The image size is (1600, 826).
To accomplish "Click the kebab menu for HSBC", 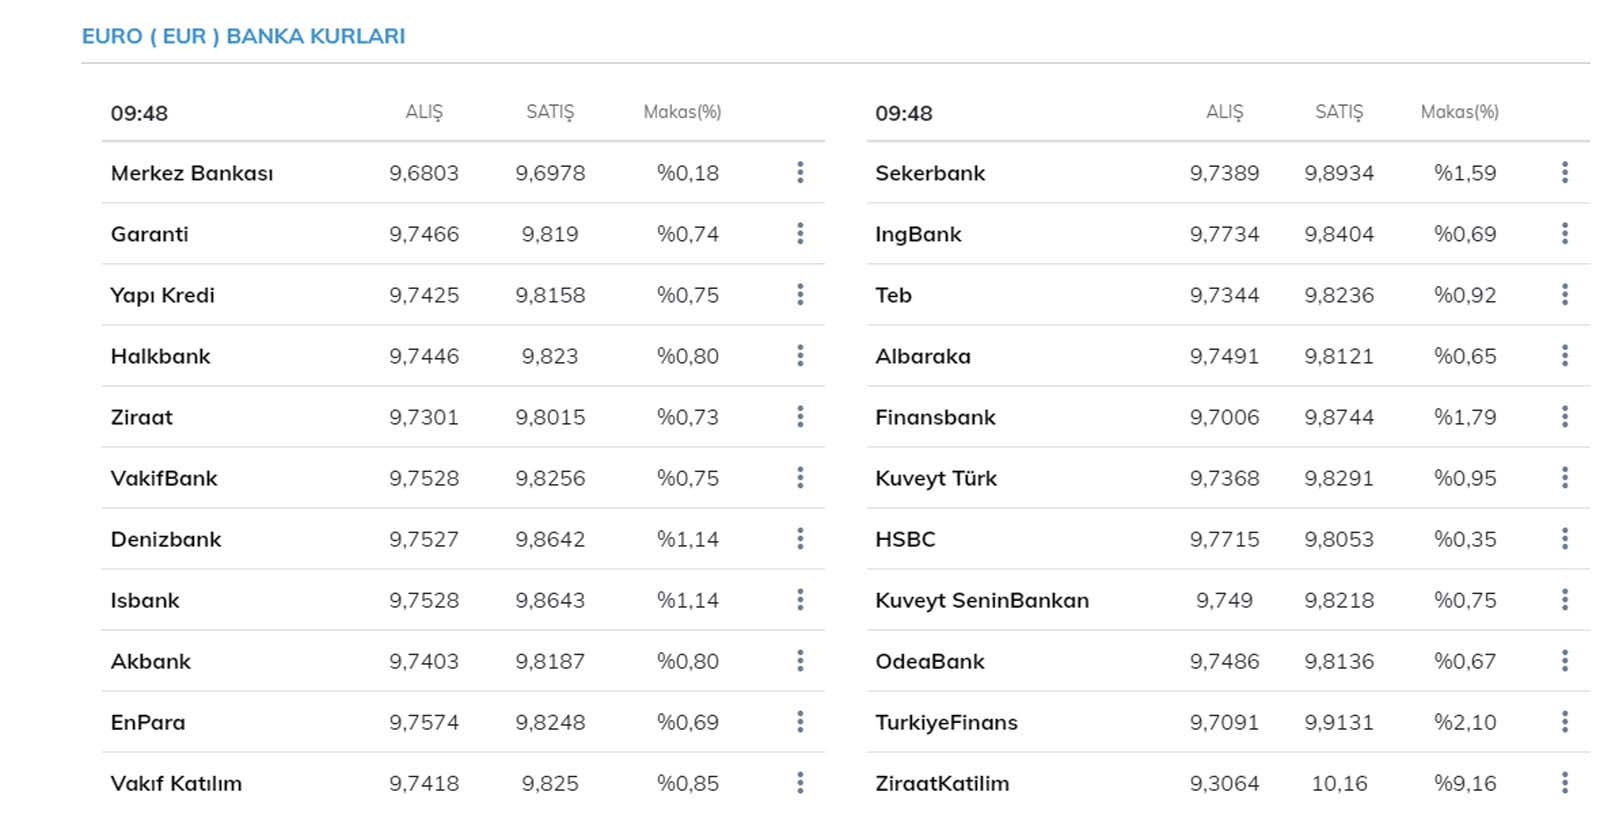I will coord(1565,539).
